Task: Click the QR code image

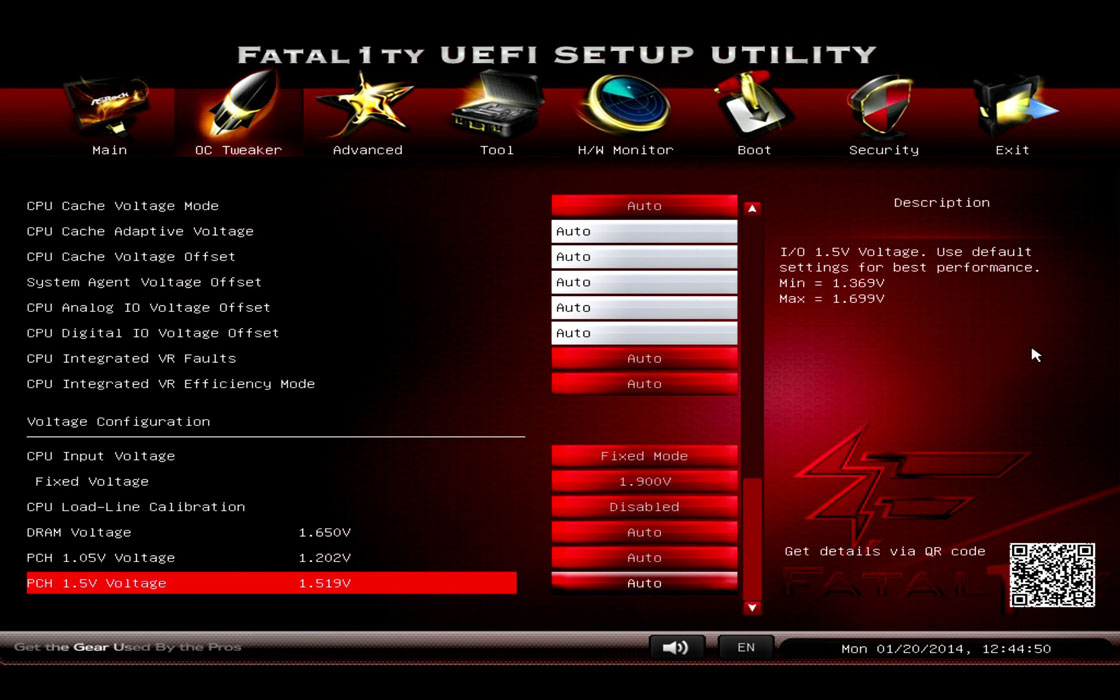Action: [1052, 576]
